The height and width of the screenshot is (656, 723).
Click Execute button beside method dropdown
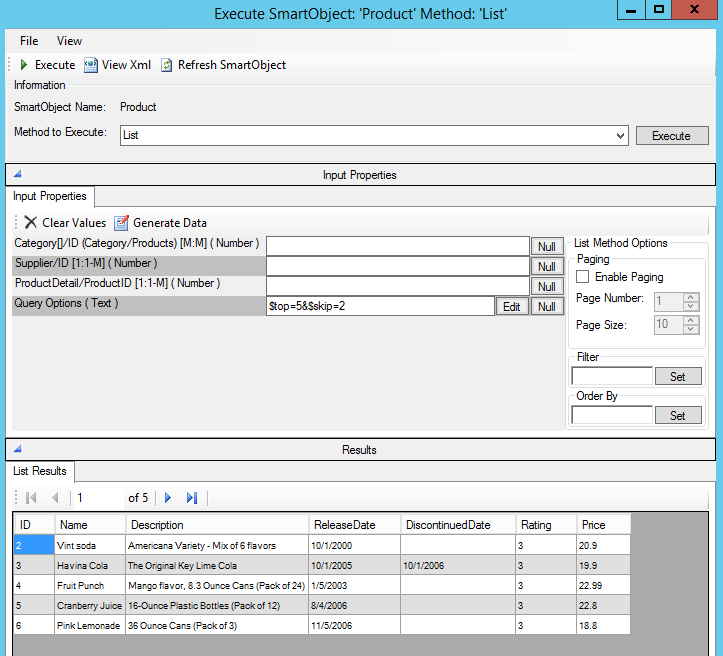coord(671,136)
